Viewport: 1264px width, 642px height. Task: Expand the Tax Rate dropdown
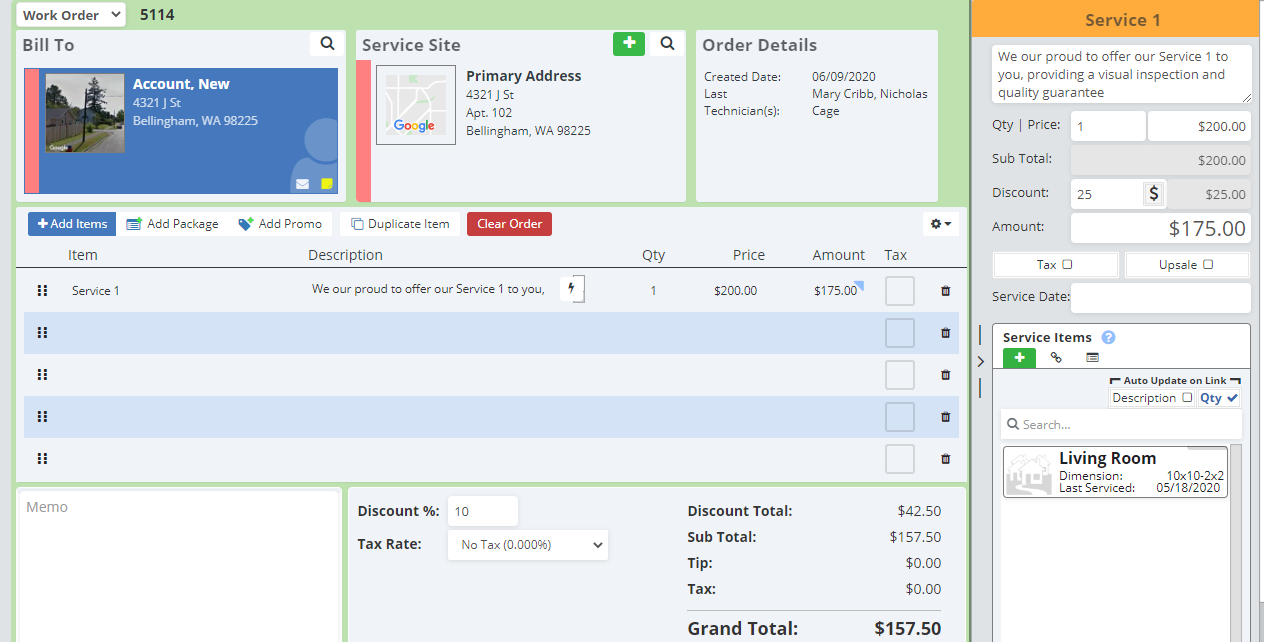[x=527, y=545]
